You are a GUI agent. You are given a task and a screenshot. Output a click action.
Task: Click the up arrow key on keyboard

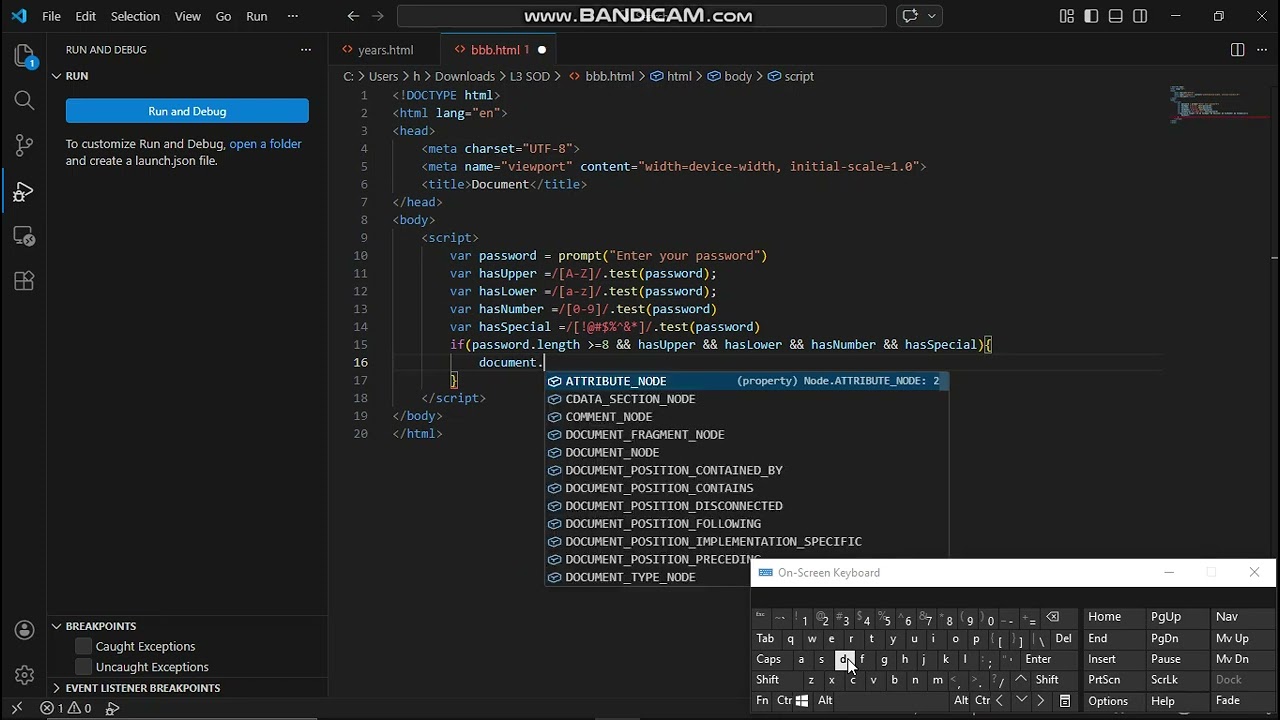tap(1020, 680)
